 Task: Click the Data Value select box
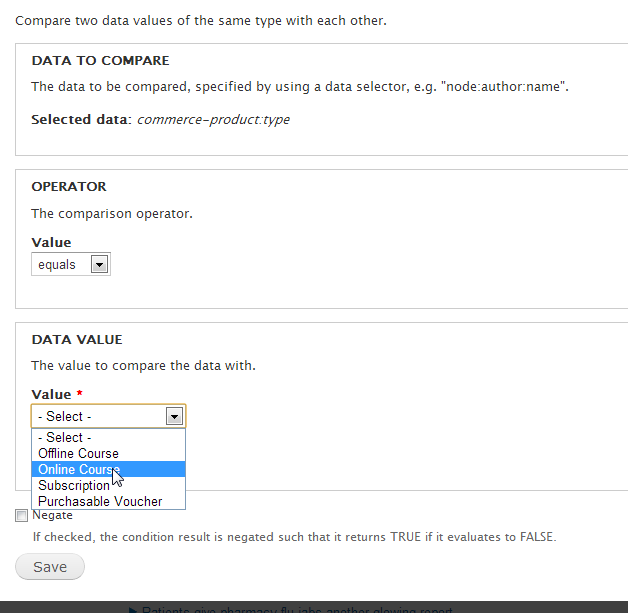click(100, 416)
